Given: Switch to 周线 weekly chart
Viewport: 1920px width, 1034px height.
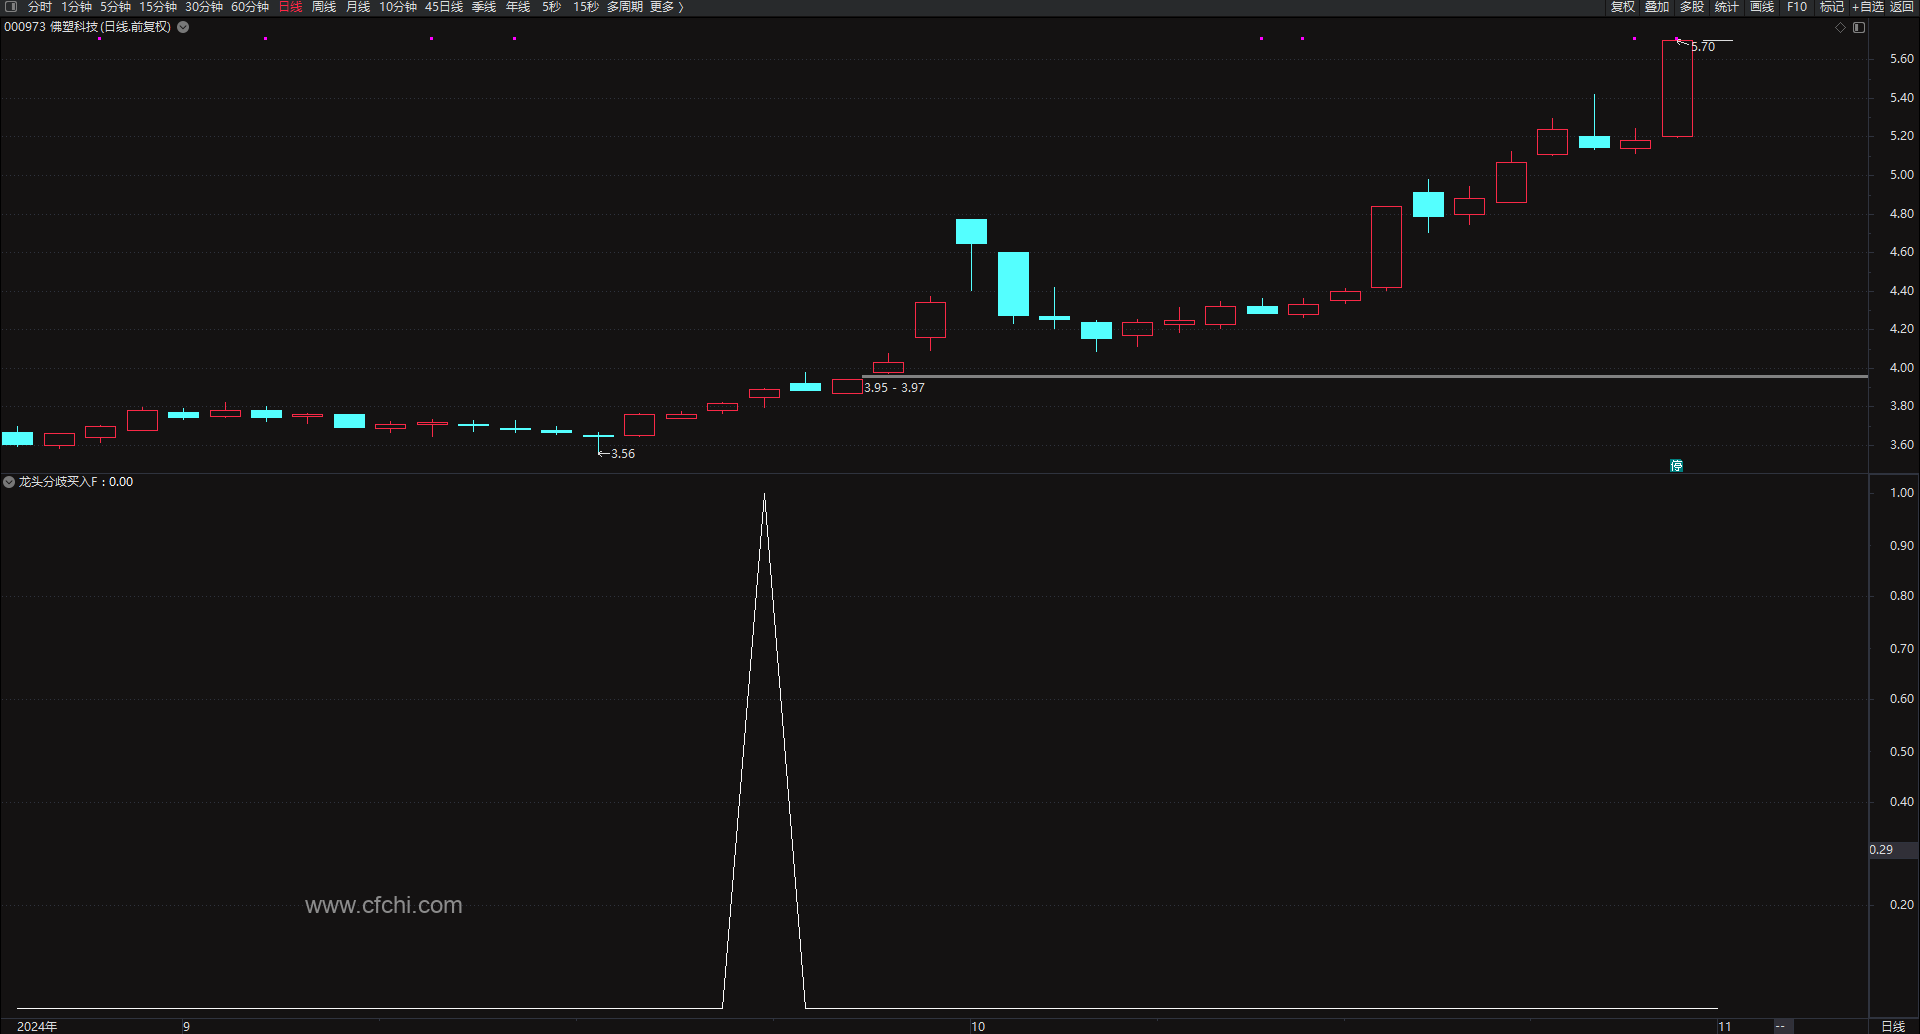Looking at the screenshot, I should [324, 7].
